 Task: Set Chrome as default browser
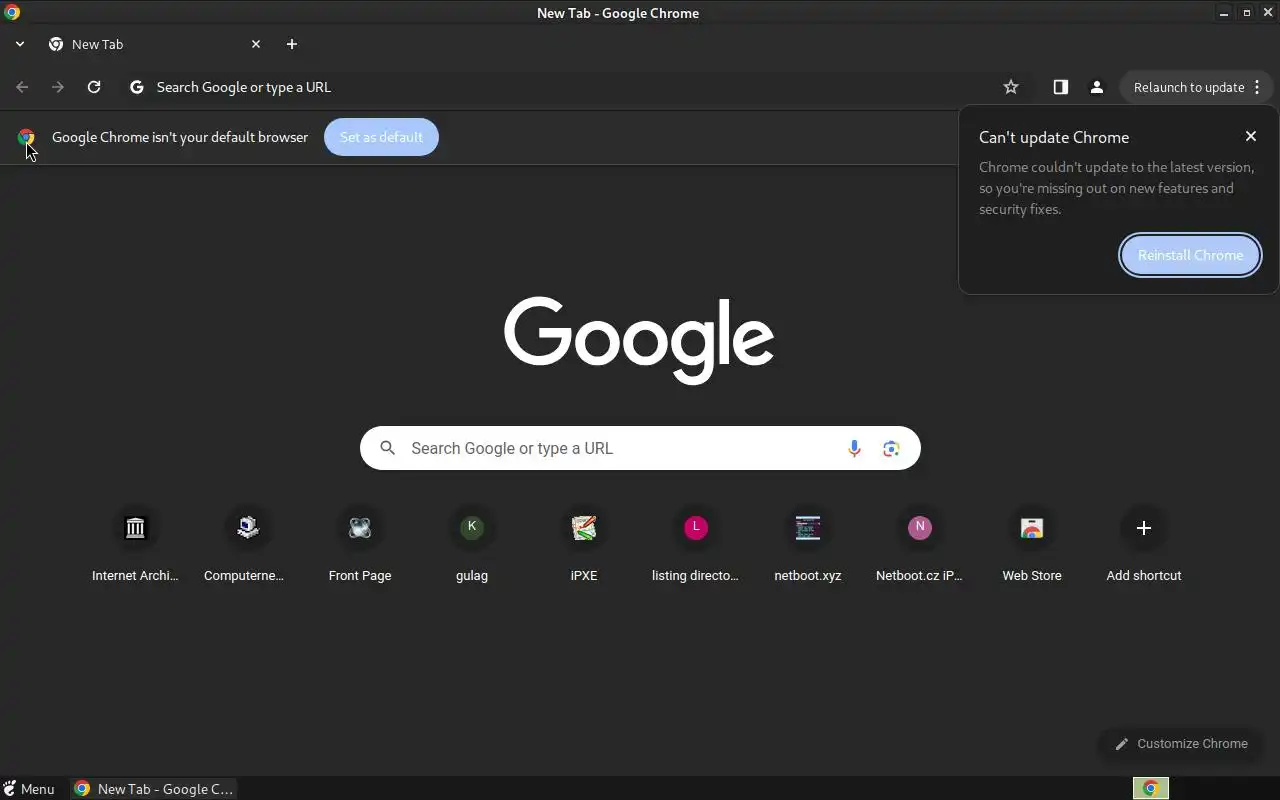(x=381, y=137)
